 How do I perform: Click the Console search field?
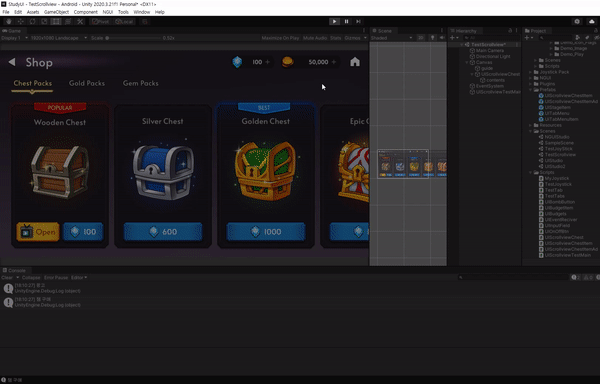coord(513,278)
